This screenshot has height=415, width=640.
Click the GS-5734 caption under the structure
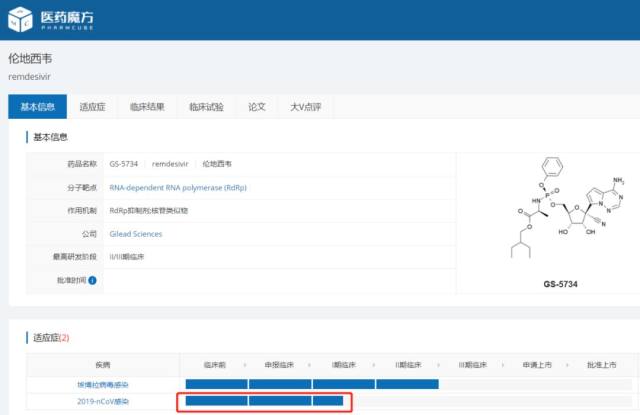(x=560, y=284)
